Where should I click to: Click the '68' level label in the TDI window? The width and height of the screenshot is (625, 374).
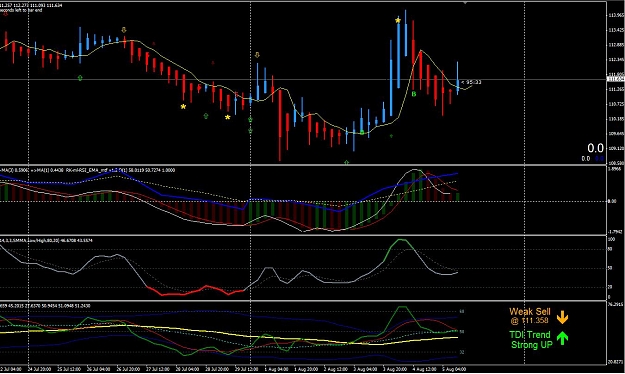pyautogui.click(x=462, y=311)
